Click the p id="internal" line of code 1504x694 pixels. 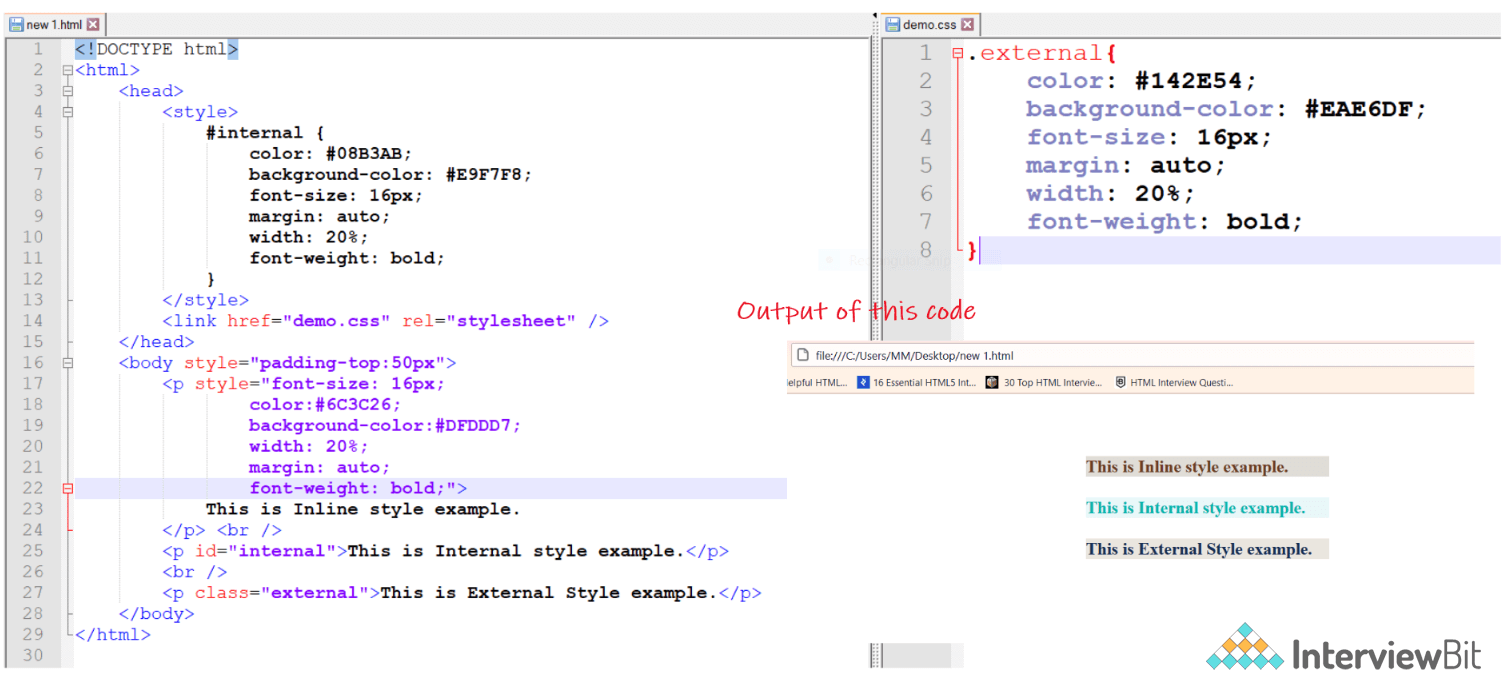pos(446,551)
